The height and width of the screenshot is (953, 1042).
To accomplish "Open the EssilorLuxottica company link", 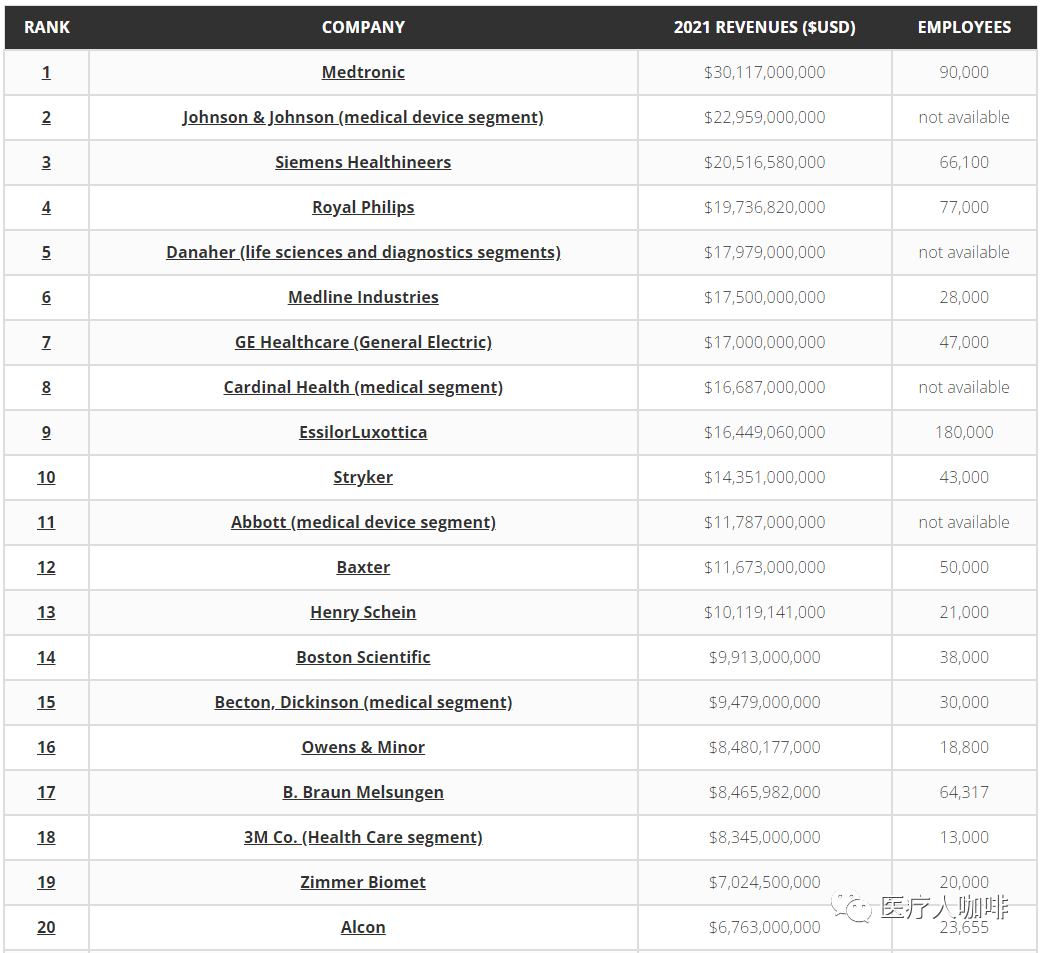I will pos(363,432).
